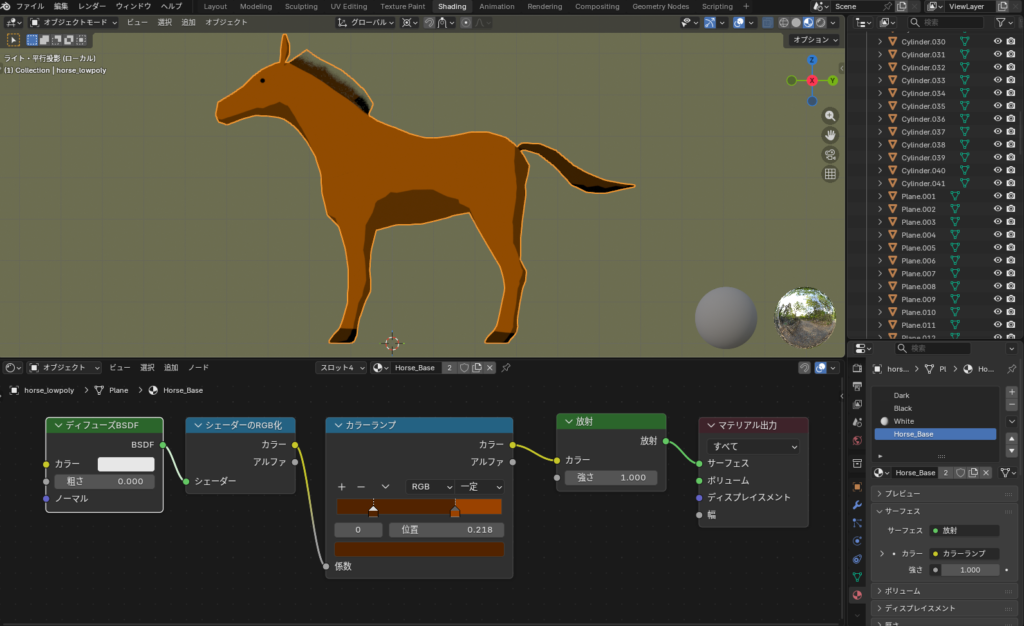The height and width of the screenshot is (626, 1024).
Task: Click the camera view gizmo icon
Action: [830, 154]
